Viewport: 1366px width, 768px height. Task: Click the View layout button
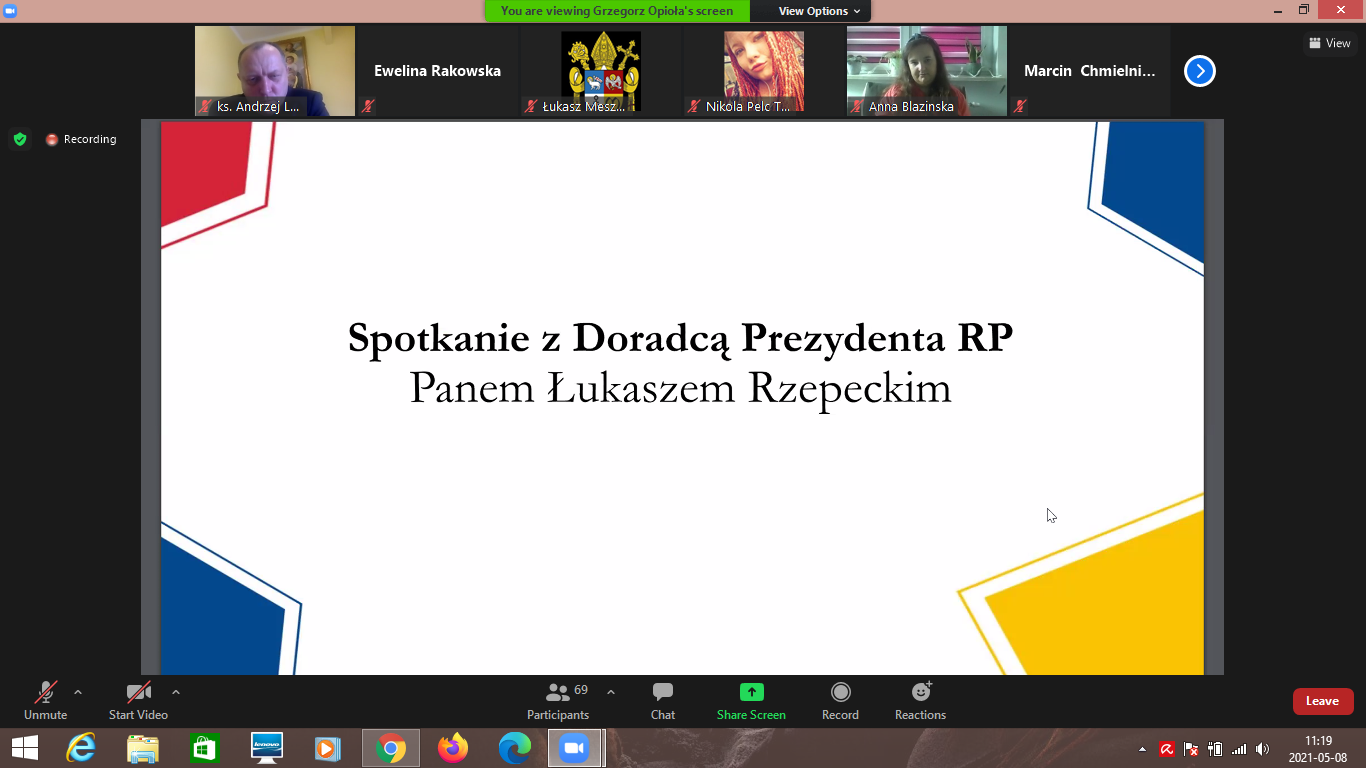coord(1330,43)
